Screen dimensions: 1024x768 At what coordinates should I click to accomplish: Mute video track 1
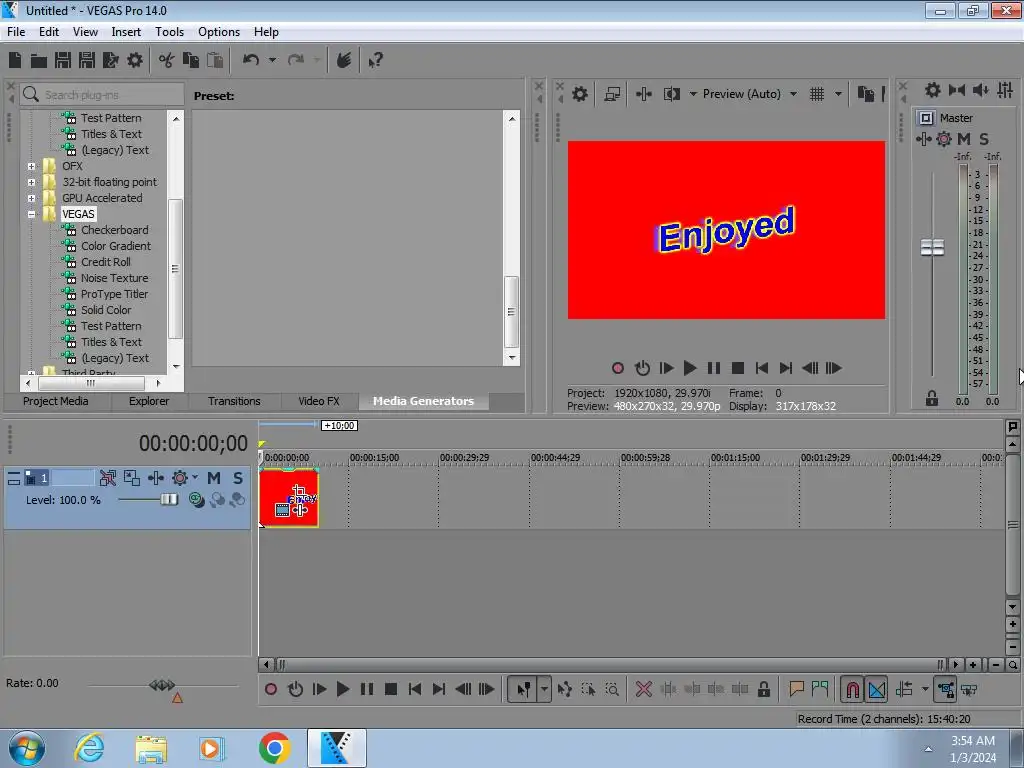point(214,478)
